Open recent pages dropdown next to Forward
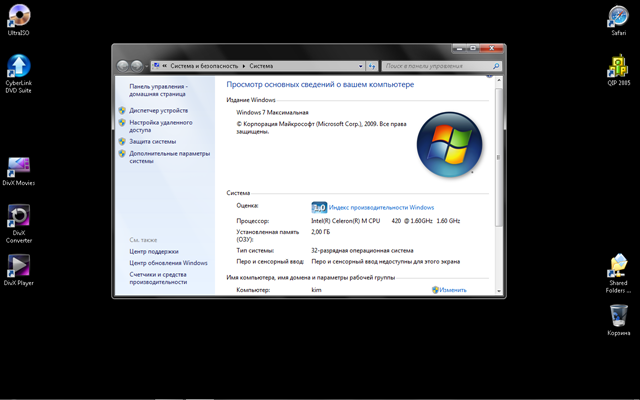 click(x=147, y=66)
